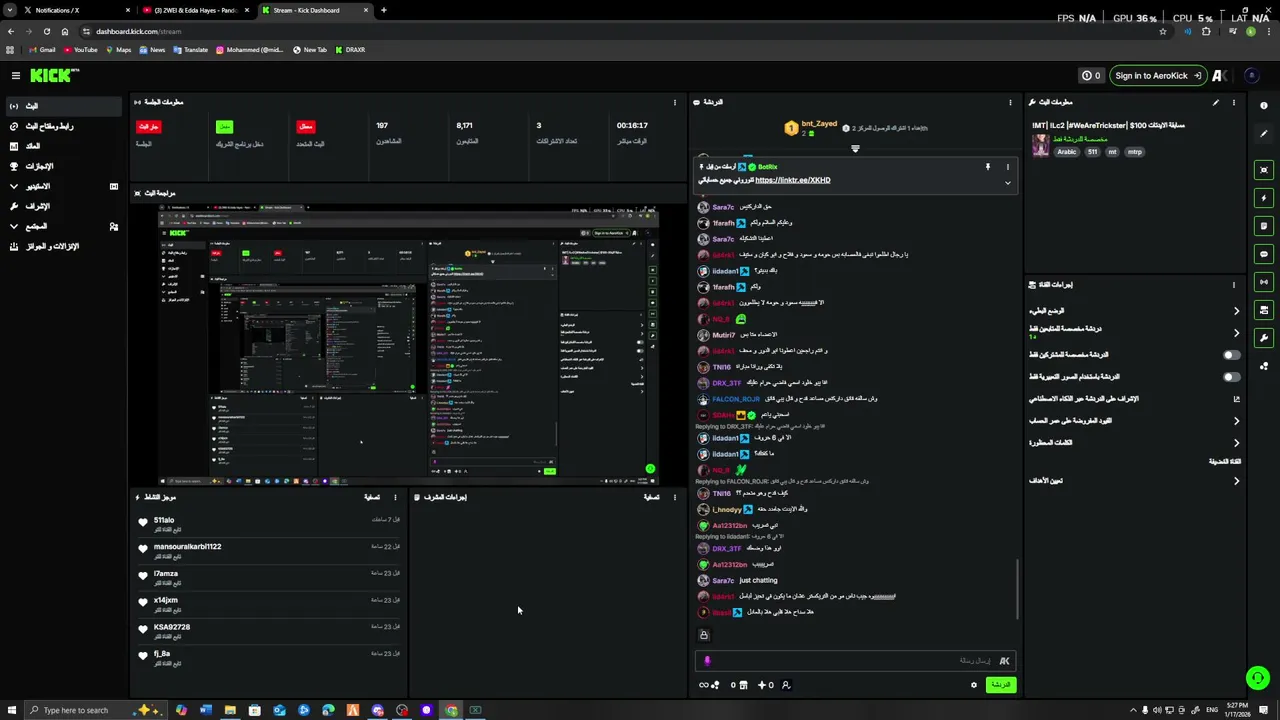This screenshot has width=1280, height=720.
Task: Collapse the pinned message chevron
Action: point(1007,183)
